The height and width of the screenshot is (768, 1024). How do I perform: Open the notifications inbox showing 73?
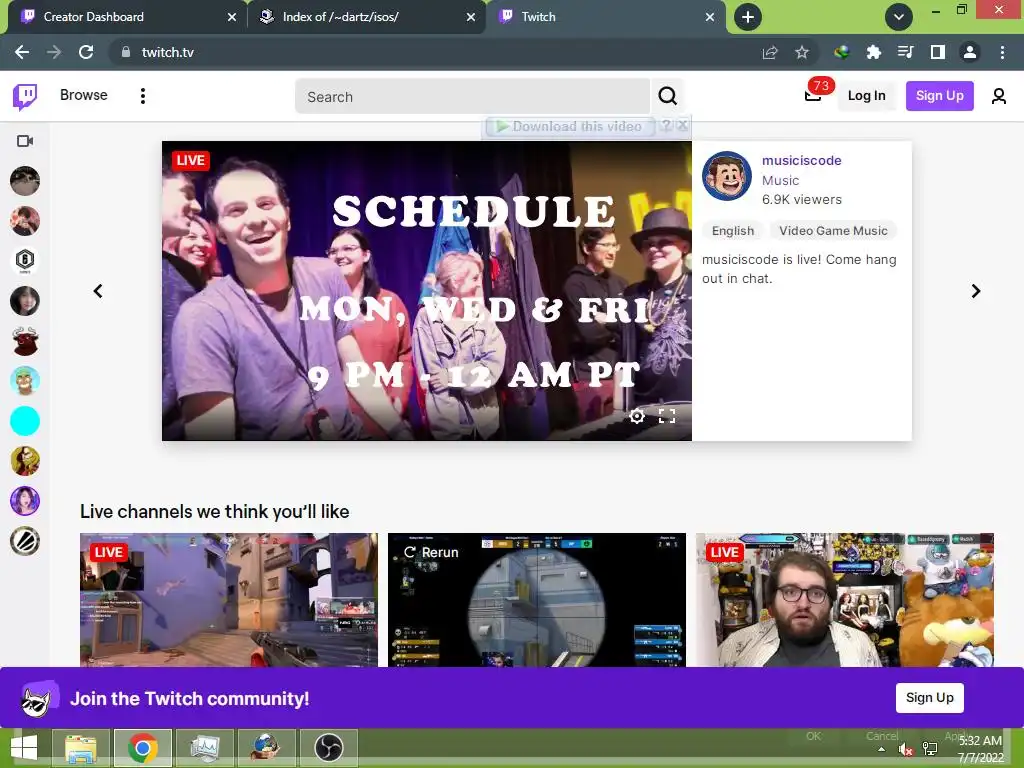tap(814, 95)
